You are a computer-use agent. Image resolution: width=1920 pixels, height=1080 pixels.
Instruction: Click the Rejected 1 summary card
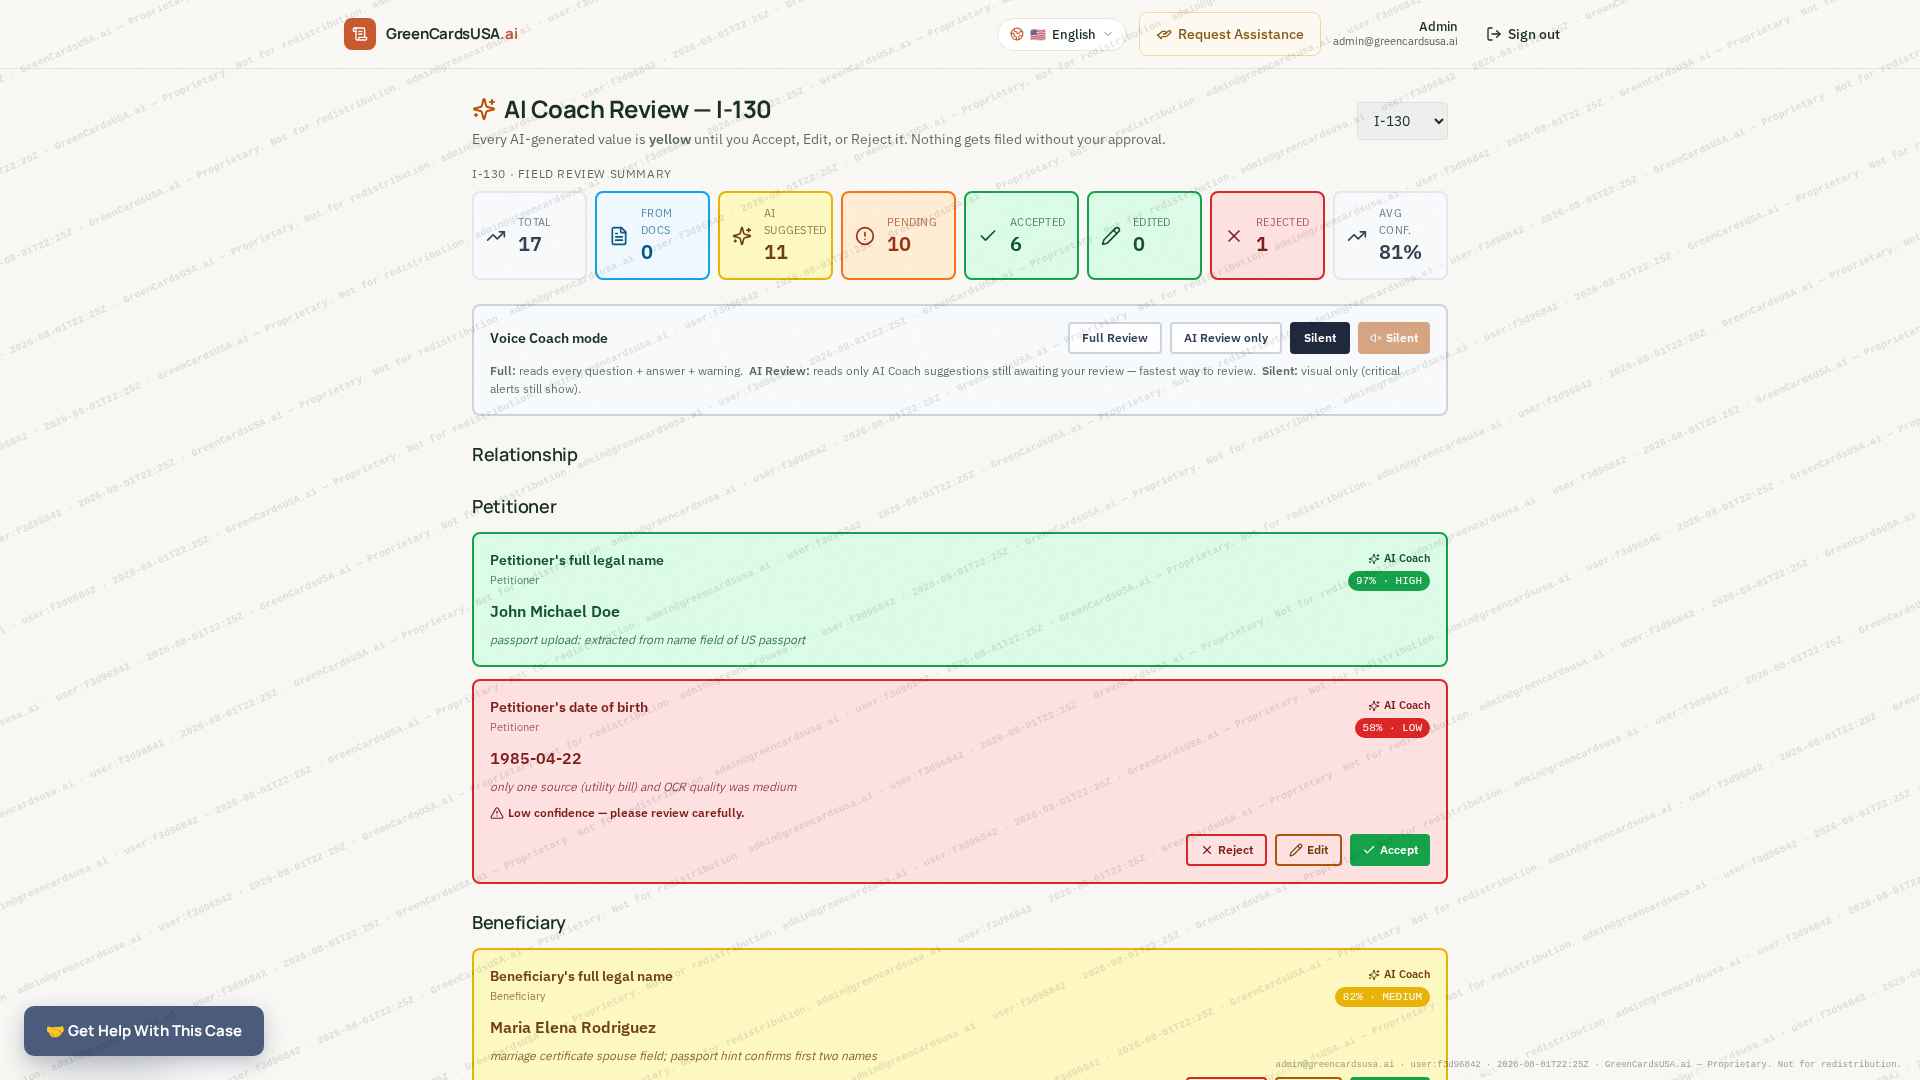(x=1267, y=236)
